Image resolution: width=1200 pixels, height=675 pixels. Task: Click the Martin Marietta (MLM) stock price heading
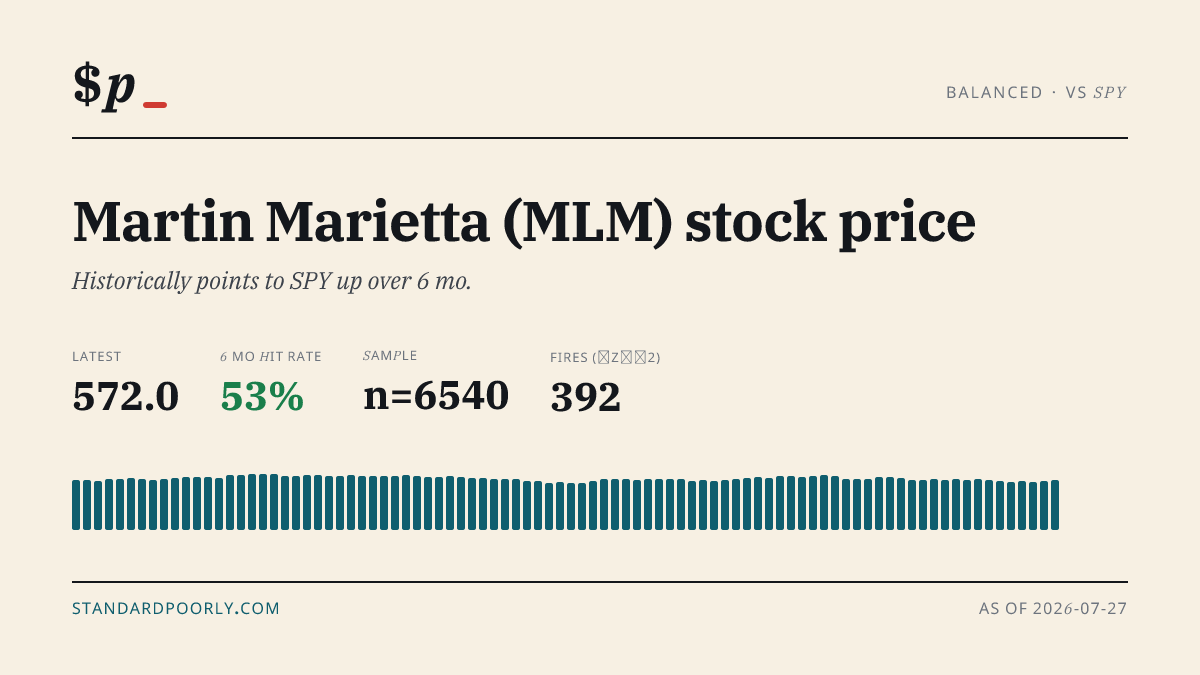click(x=523, y=222)
